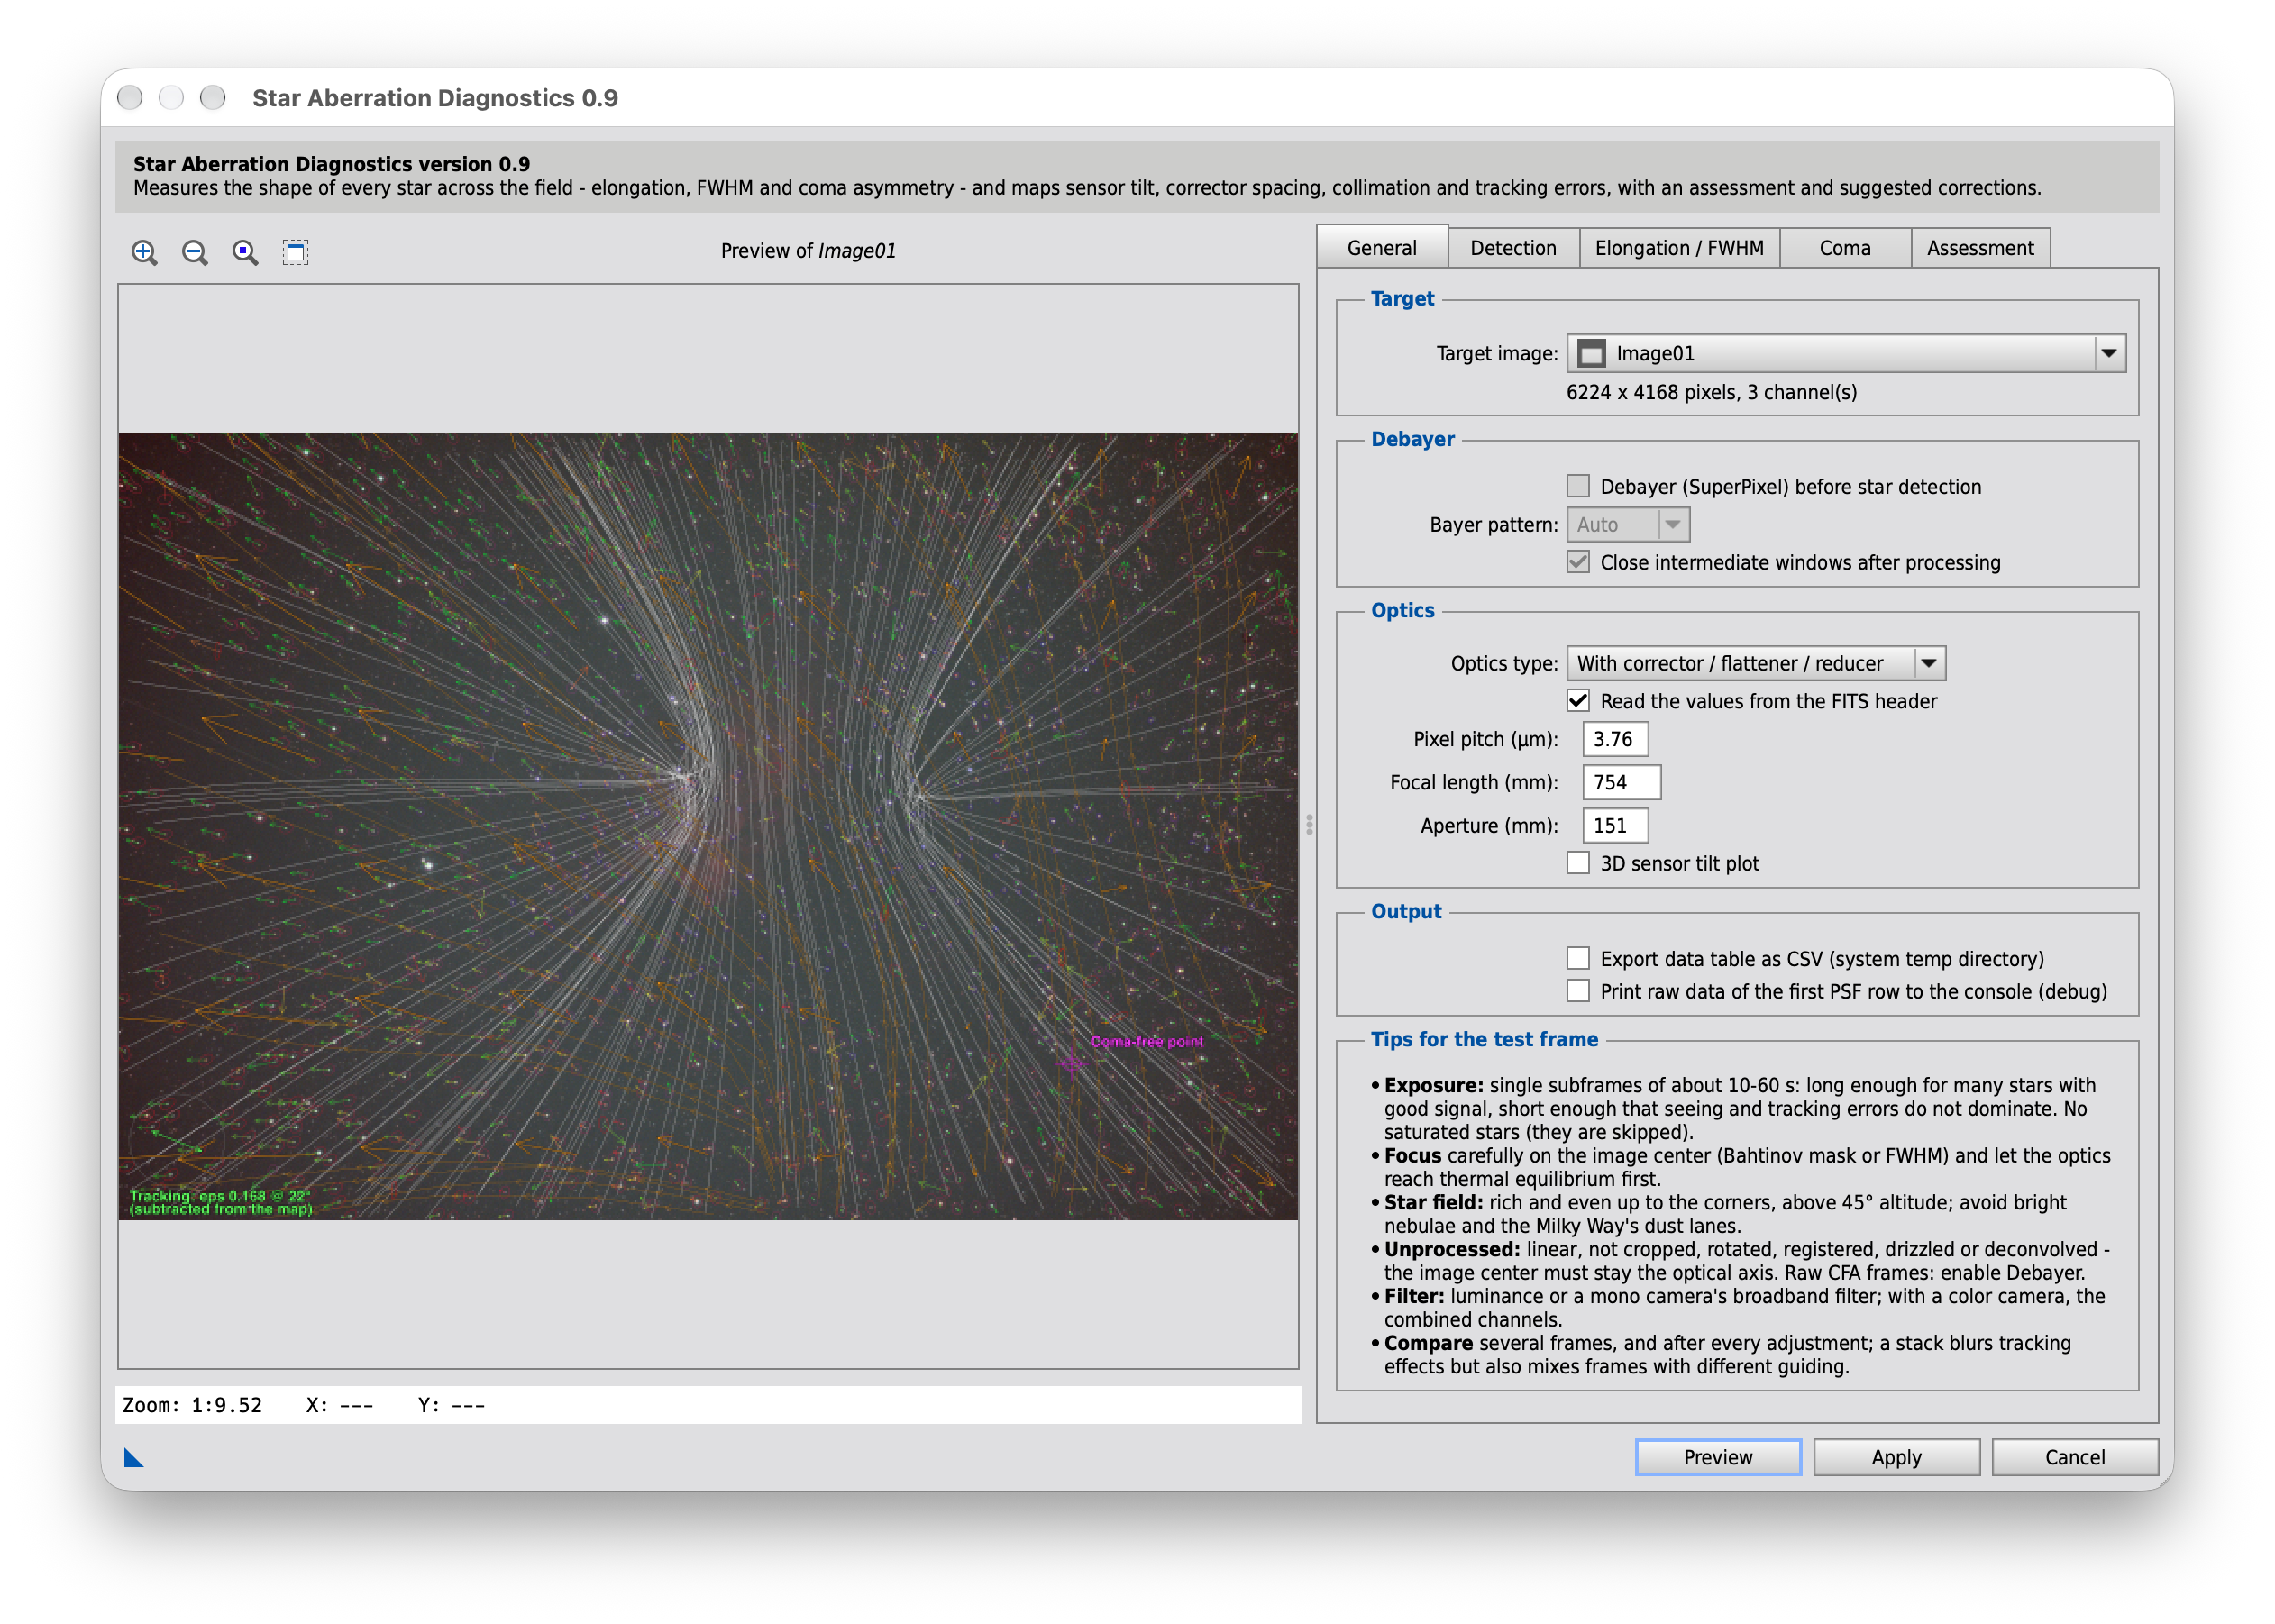Screen dimensions: 2275x1624
Task: Click the Image01 window icon in target selector
Action: 1591,353
